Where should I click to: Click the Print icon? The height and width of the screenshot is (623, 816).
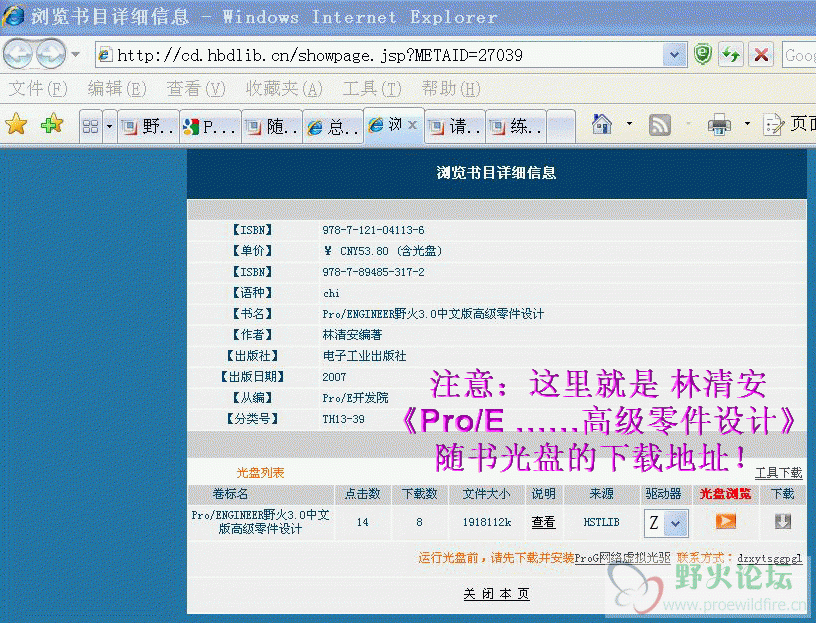coord(719,125)
